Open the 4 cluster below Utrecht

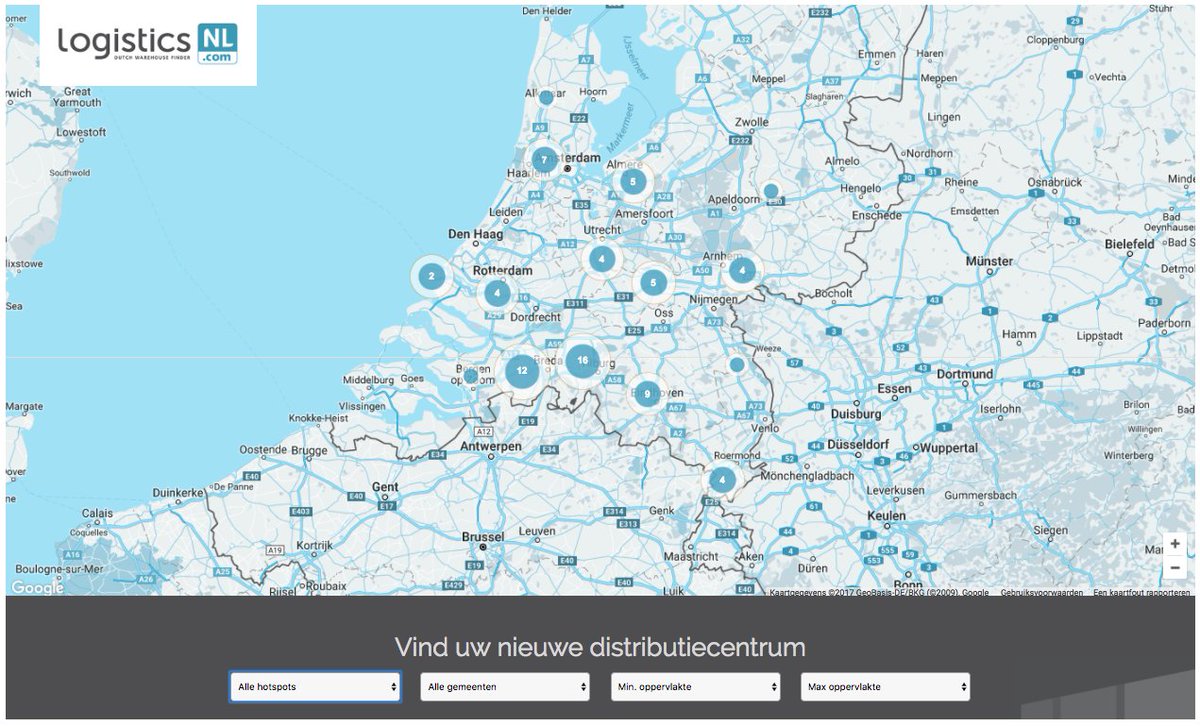[601, 258]
